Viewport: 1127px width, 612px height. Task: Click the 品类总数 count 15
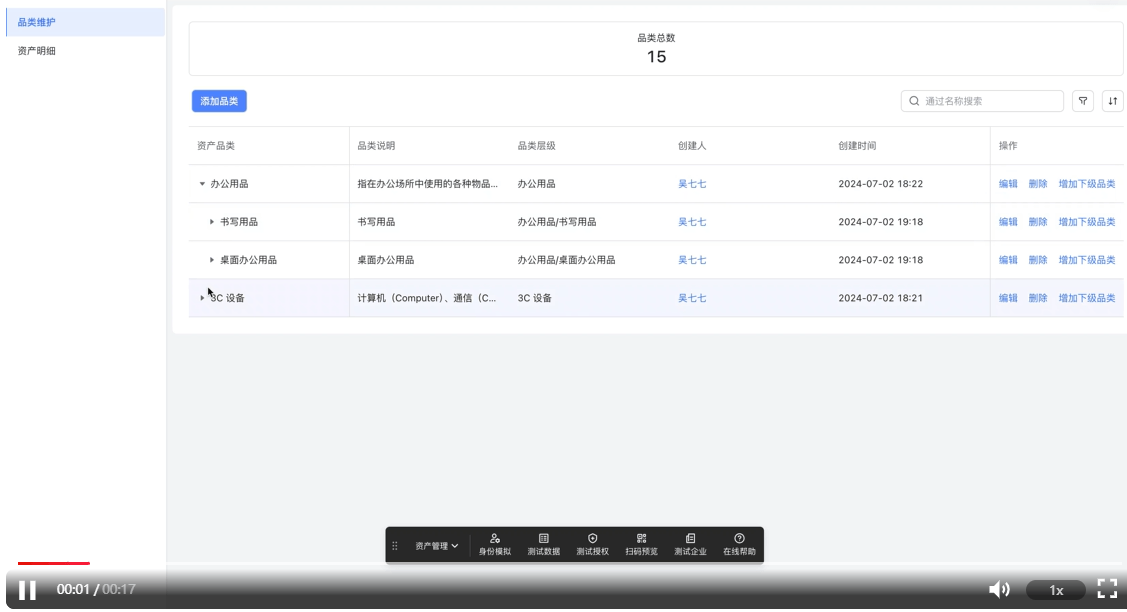[x=656, y=57]
